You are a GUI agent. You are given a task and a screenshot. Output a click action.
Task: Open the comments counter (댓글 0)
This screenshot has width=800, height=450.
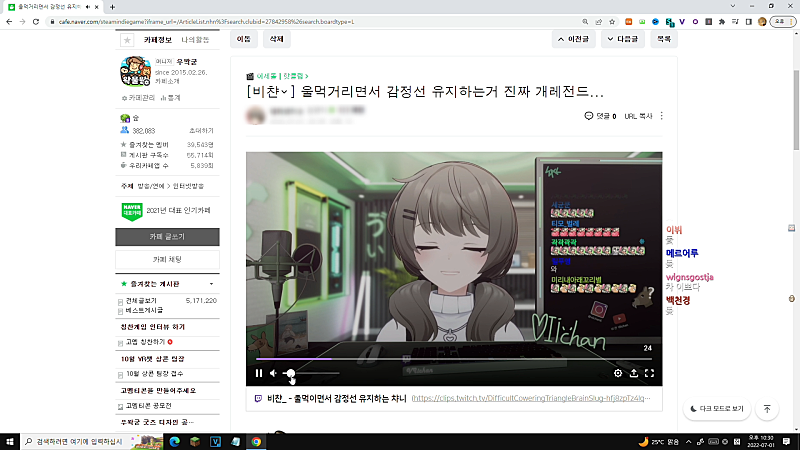601,116
